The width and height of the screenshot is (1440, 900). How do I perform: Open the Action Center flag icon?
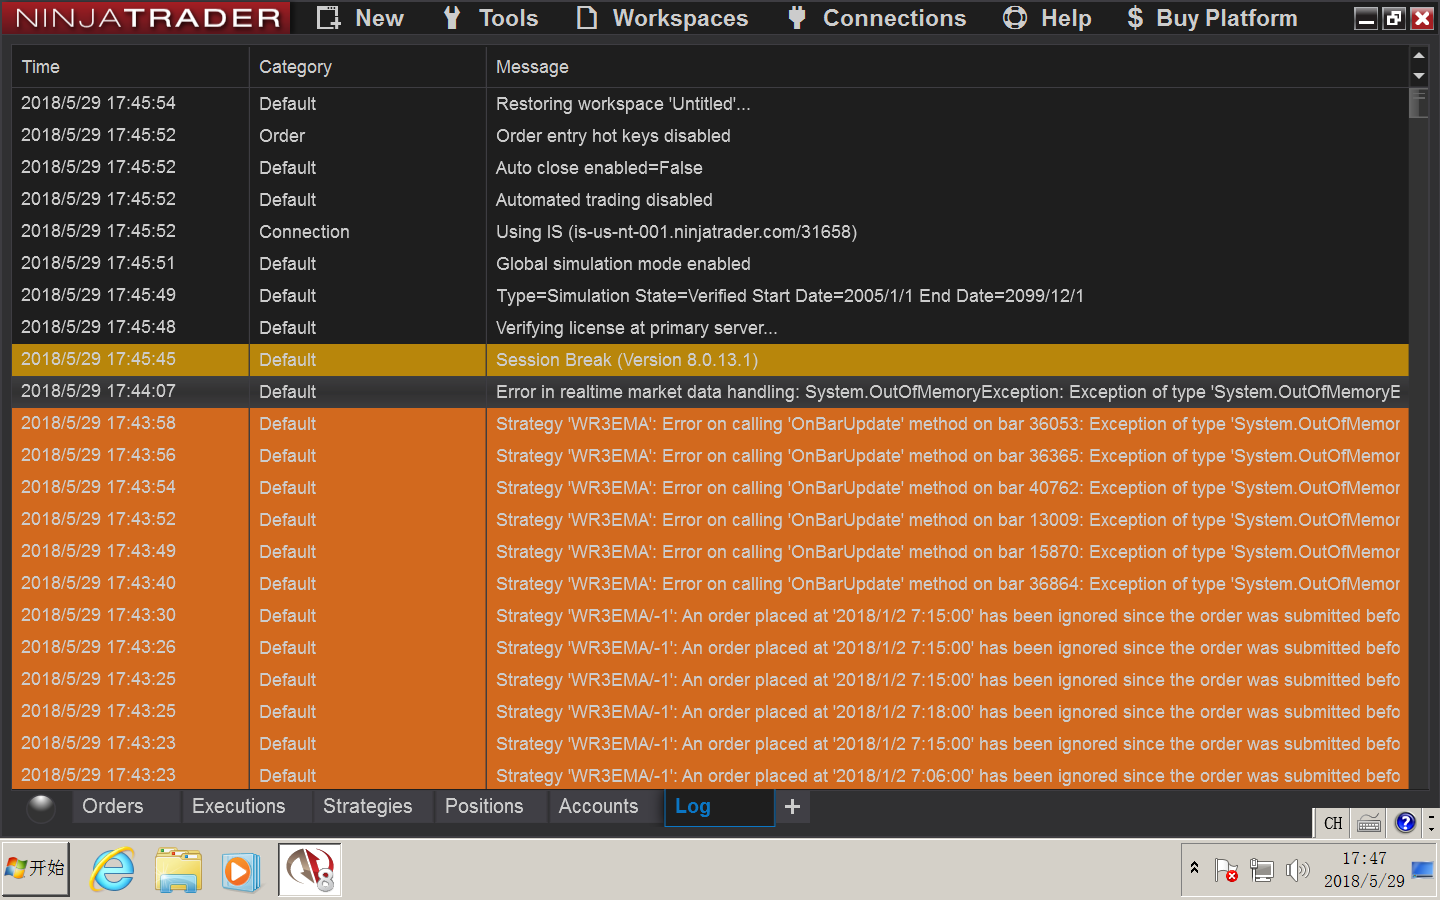[1226, 870]
